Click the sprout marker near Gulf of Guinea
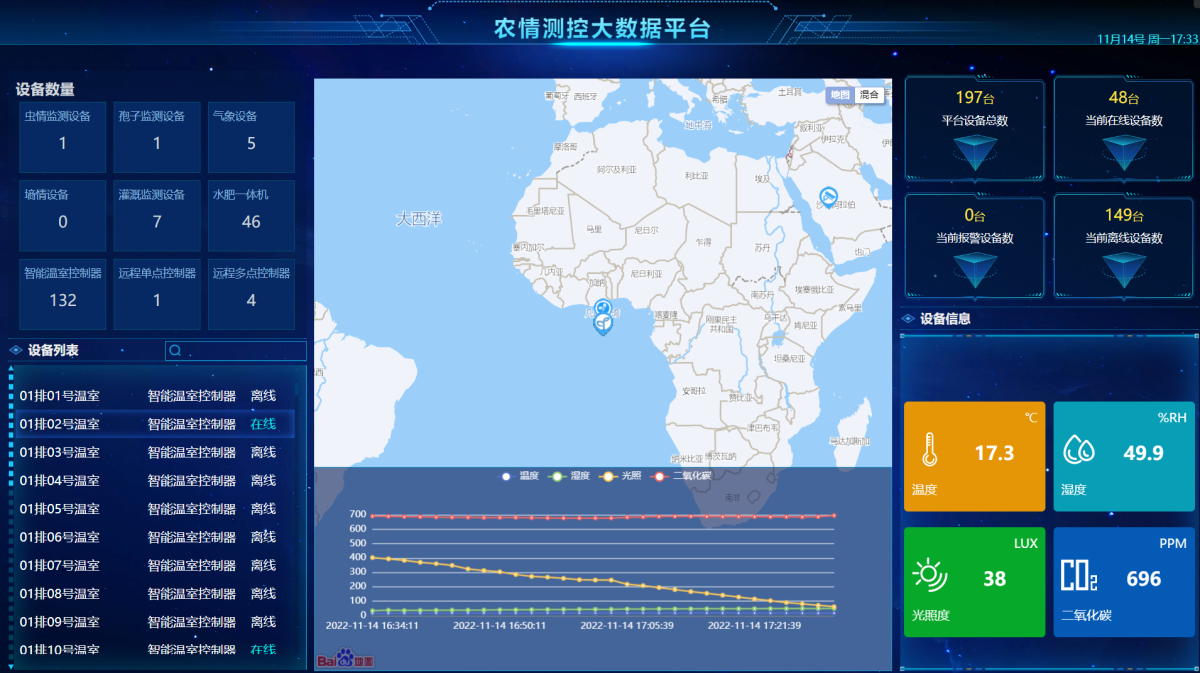 (603, 323)
